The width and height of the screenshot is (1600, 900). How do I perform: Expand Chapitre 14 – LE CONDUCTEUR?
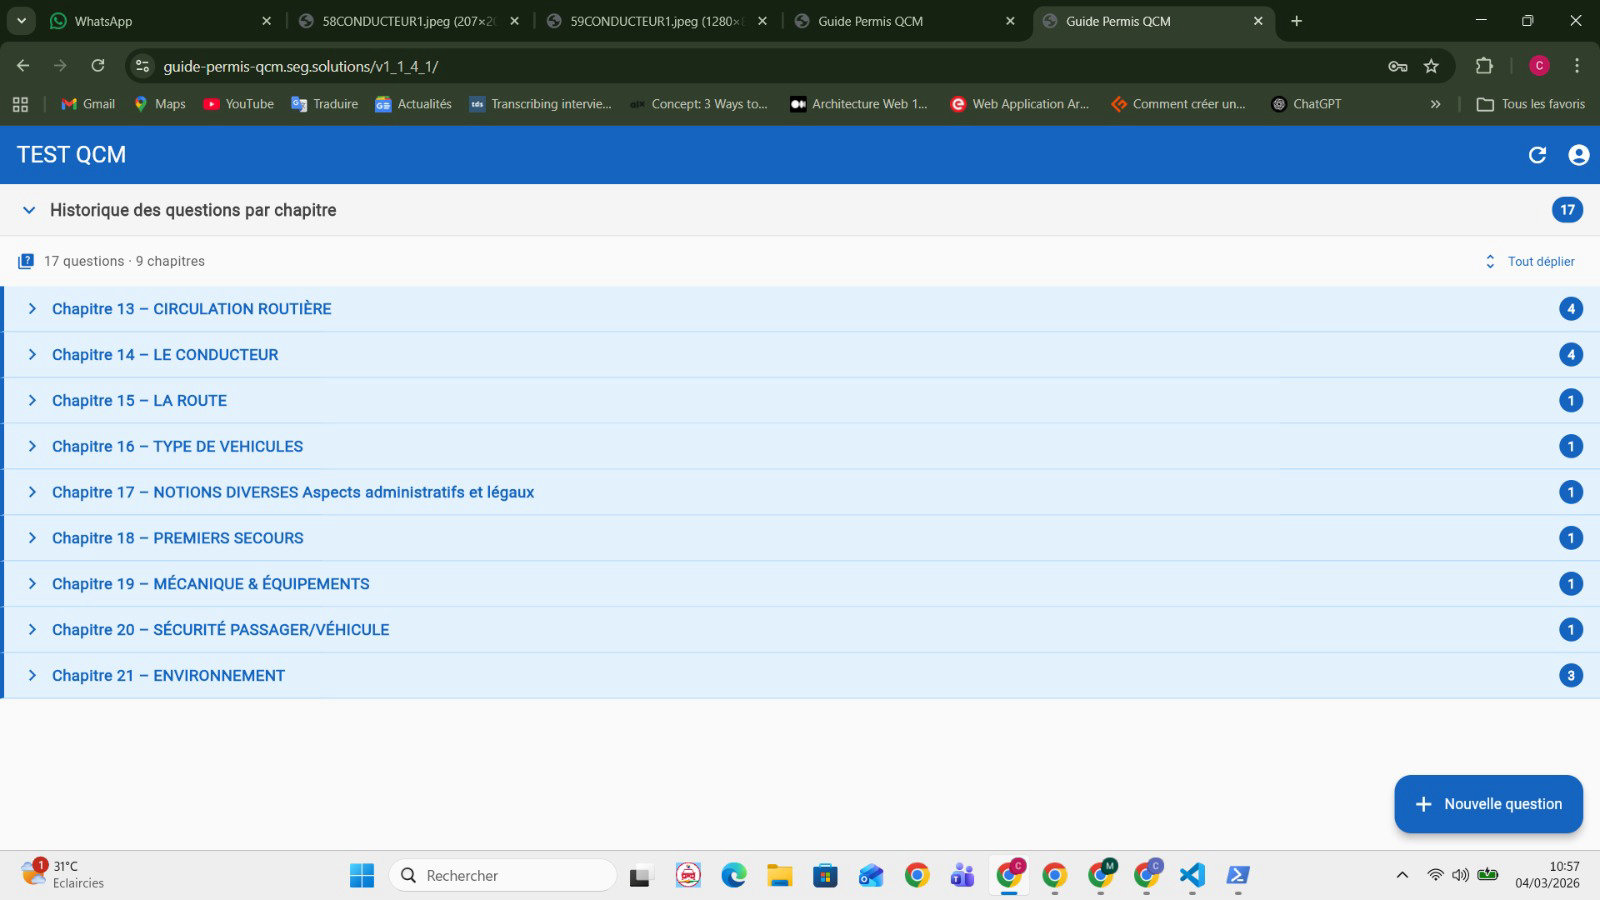pyautogui.click(x=802, y=355)
